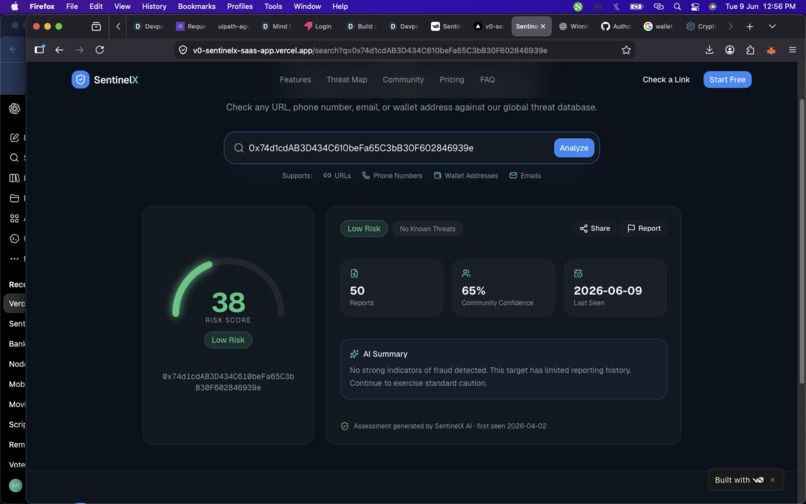Click the Start Free button

pyautogui.click(x=727, y=80)
